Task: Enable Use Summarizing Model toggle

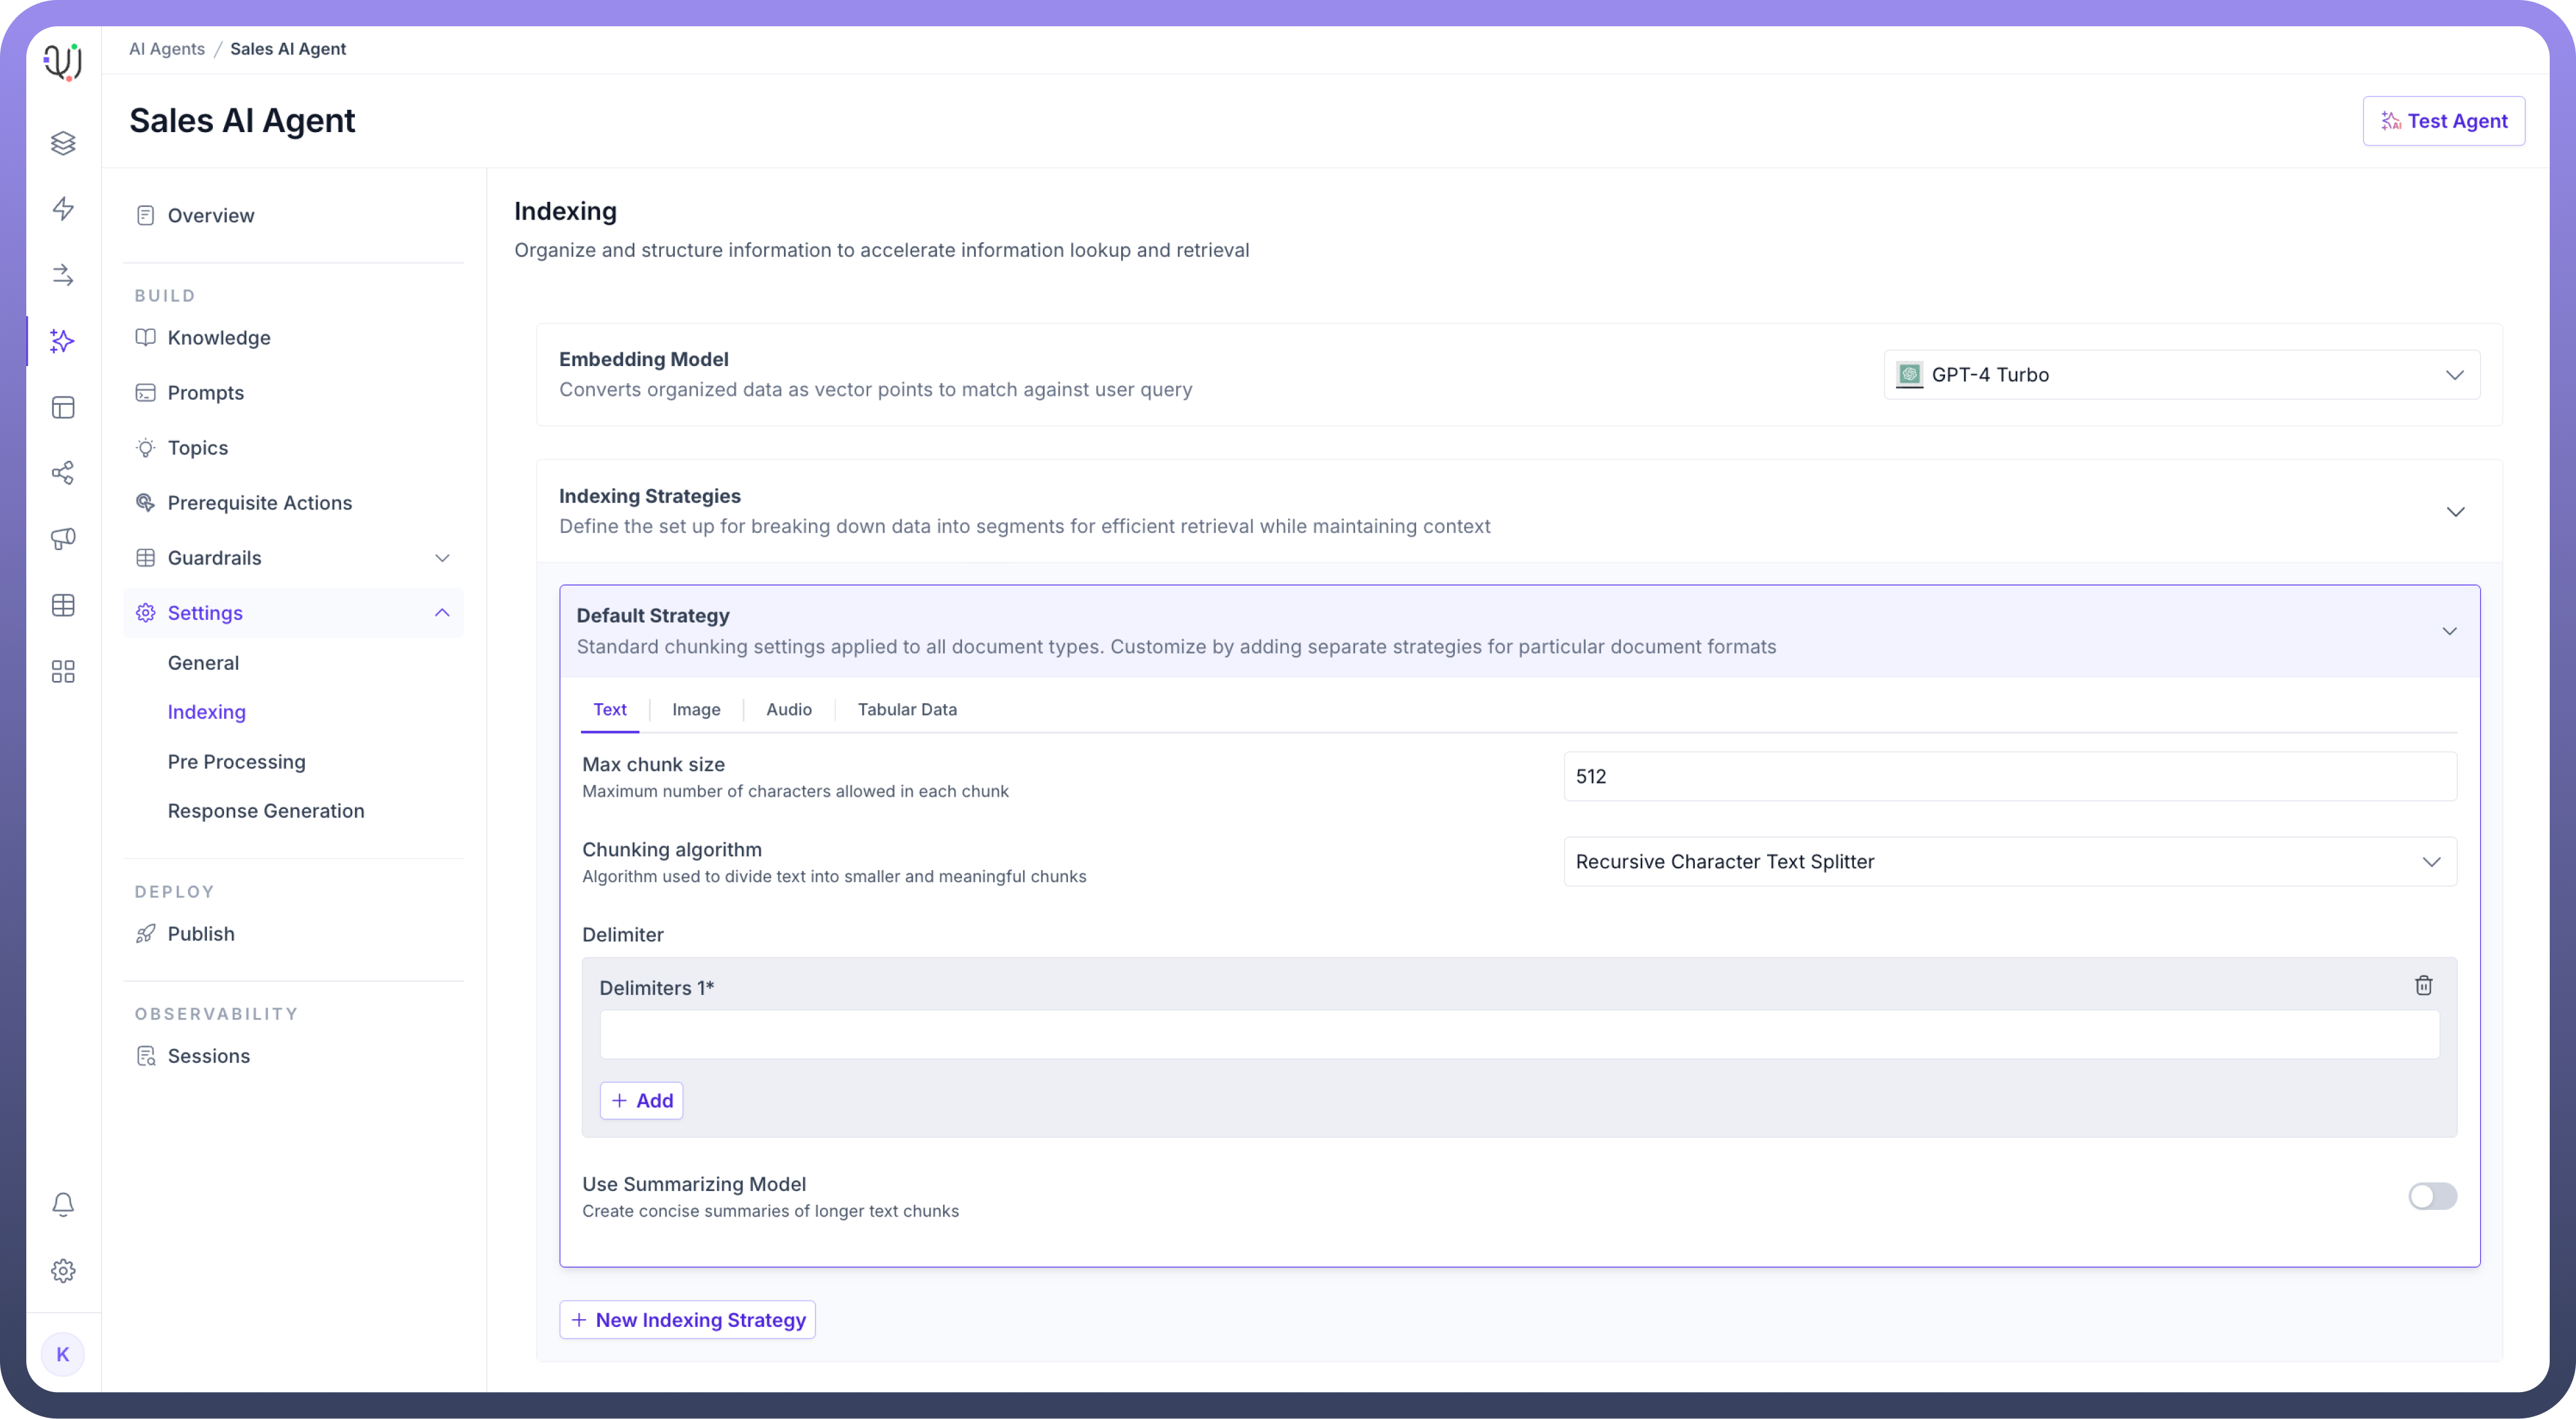Action: click(x=2432, y=1196)
